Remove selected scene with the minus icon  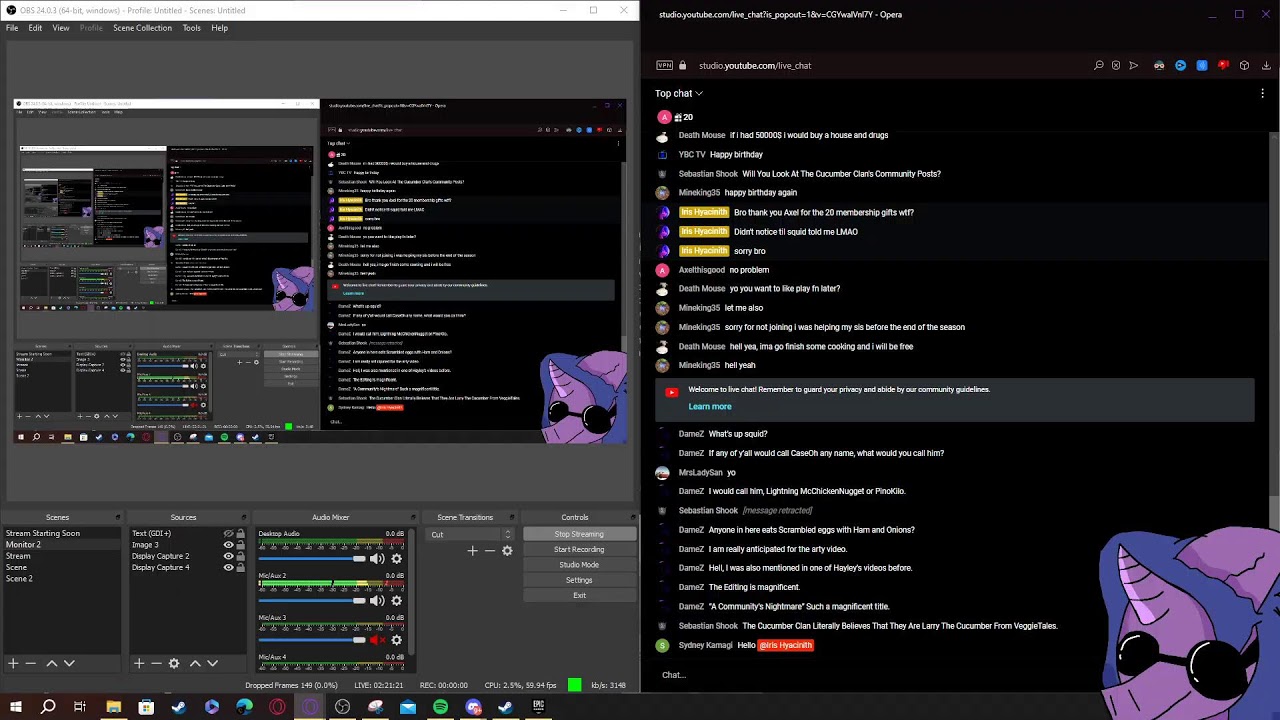[x=31, y=663]
